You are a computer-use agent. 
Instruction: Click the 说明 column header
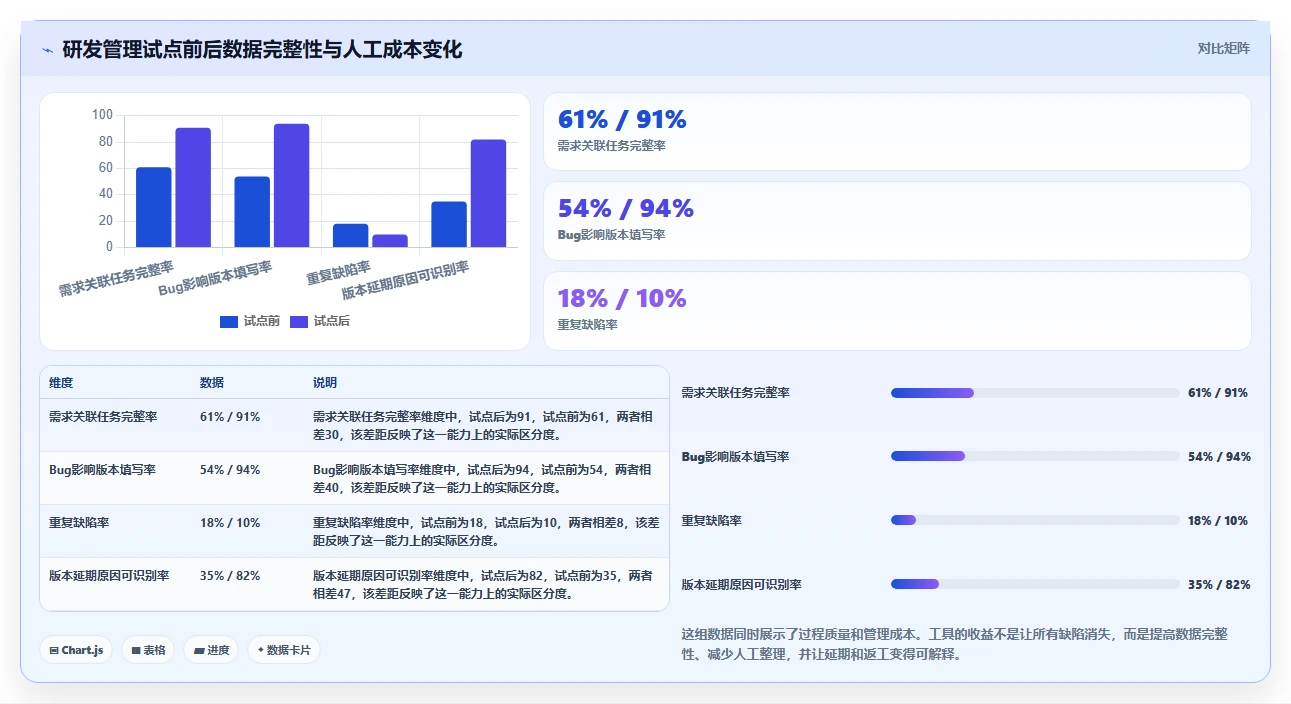coord(325,383)
